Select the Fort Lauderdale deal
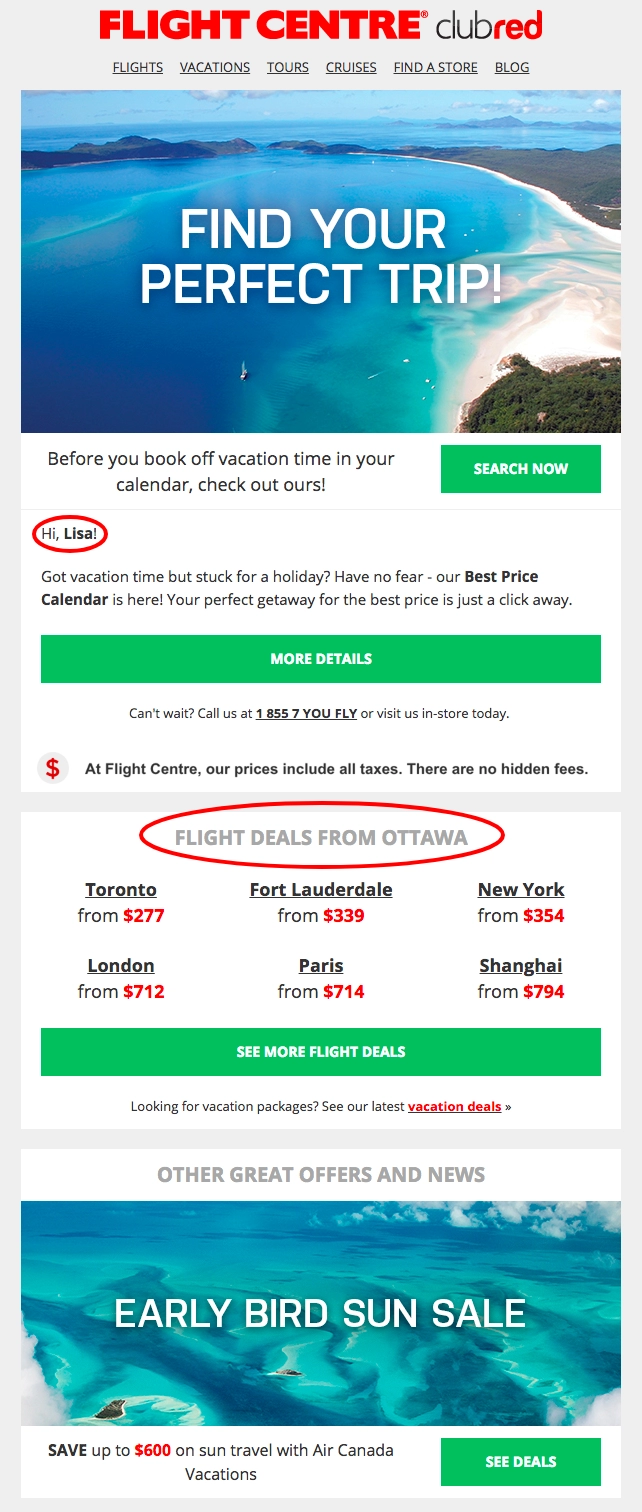 [321, 889]
